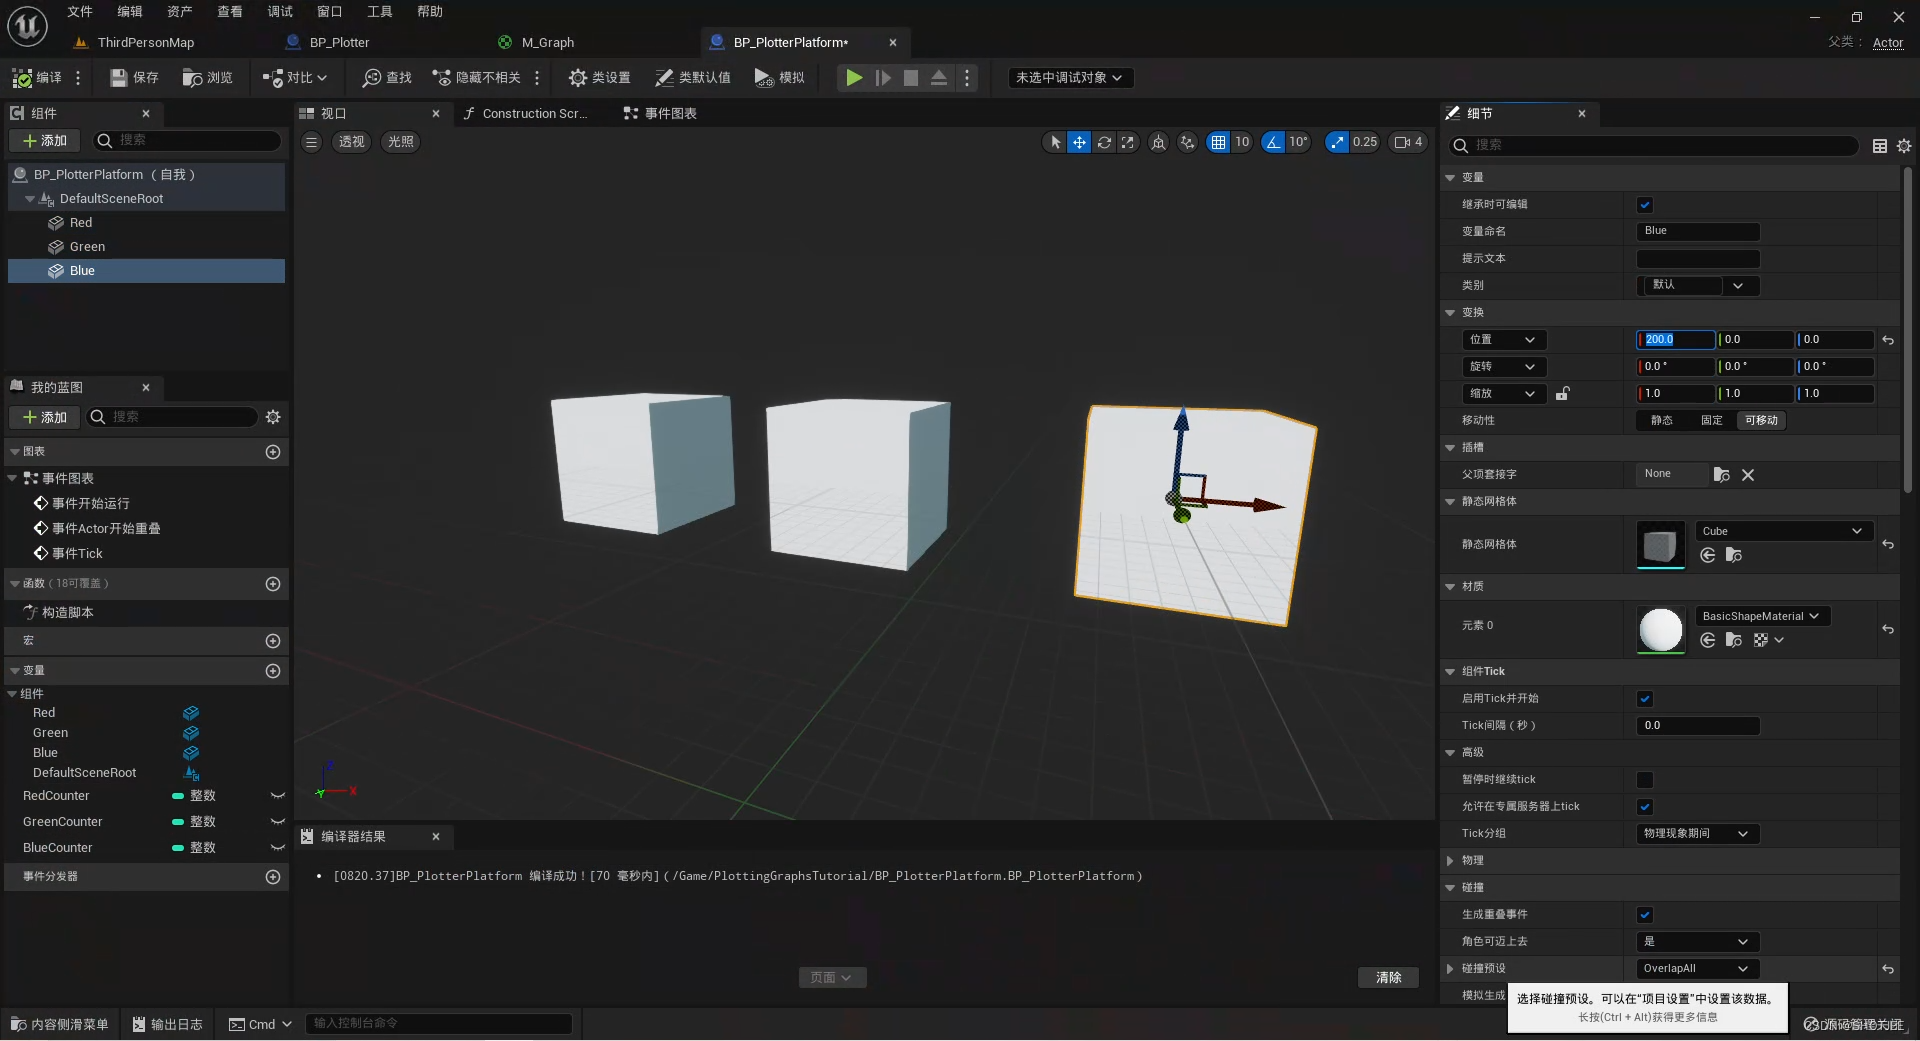The height and width of the screenshot is (1041, 1920).
Task: Toggle grid snapping icon in viewport
Action: pyautogui.click(x=1218, y=142)
